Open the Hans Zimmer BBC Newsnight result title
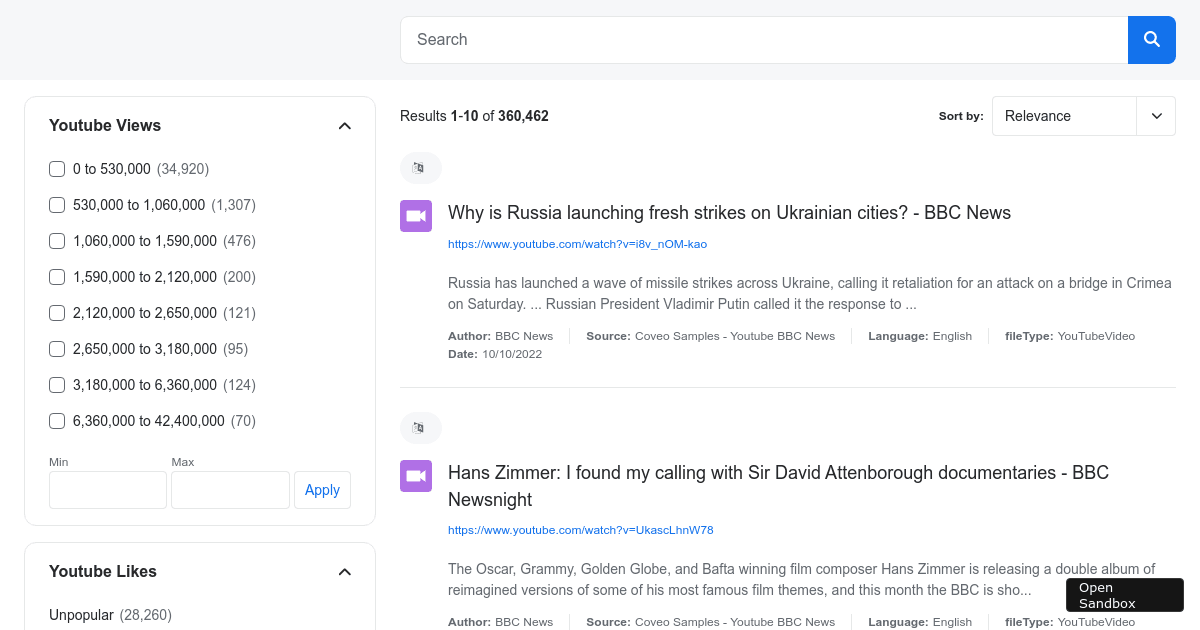 click(778, 485)
